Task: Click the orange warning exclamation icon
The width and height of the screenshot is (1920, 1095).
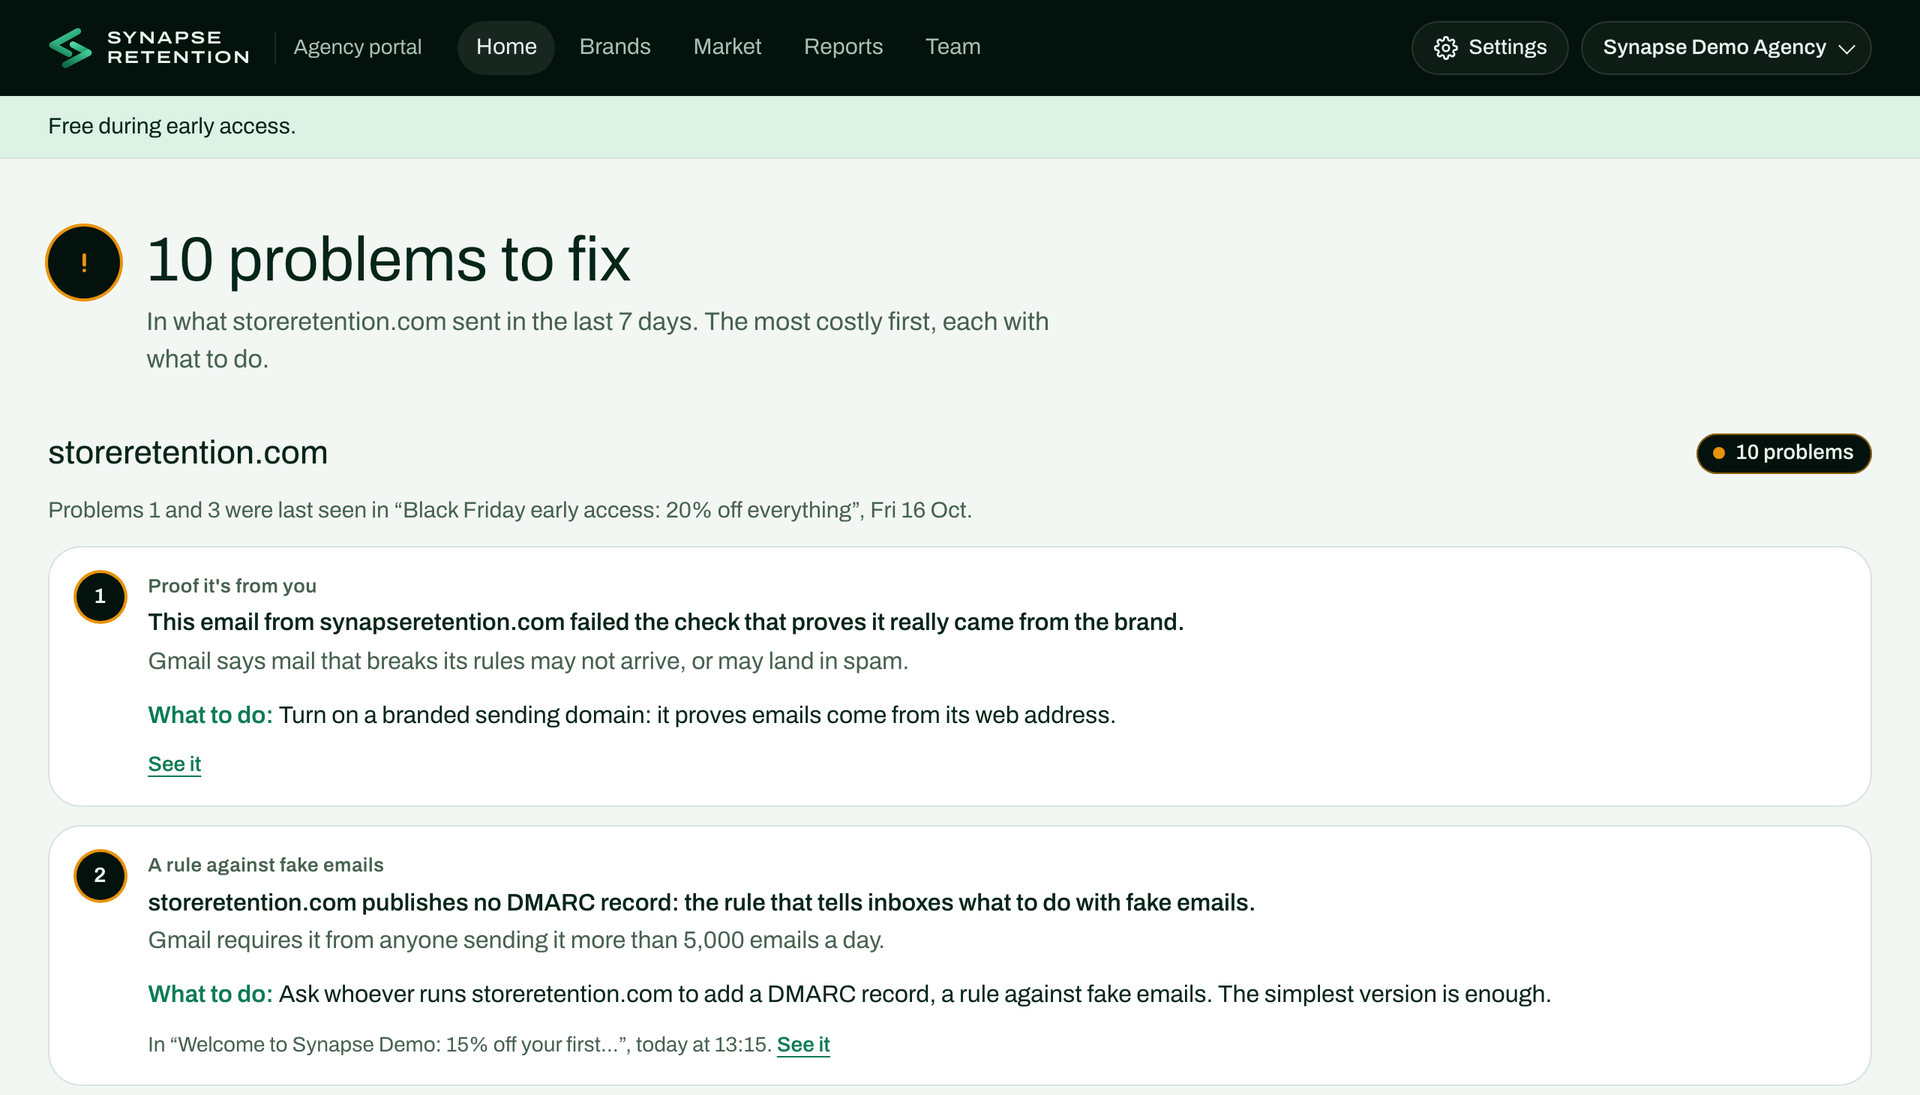Action: [x=84, y=262]
